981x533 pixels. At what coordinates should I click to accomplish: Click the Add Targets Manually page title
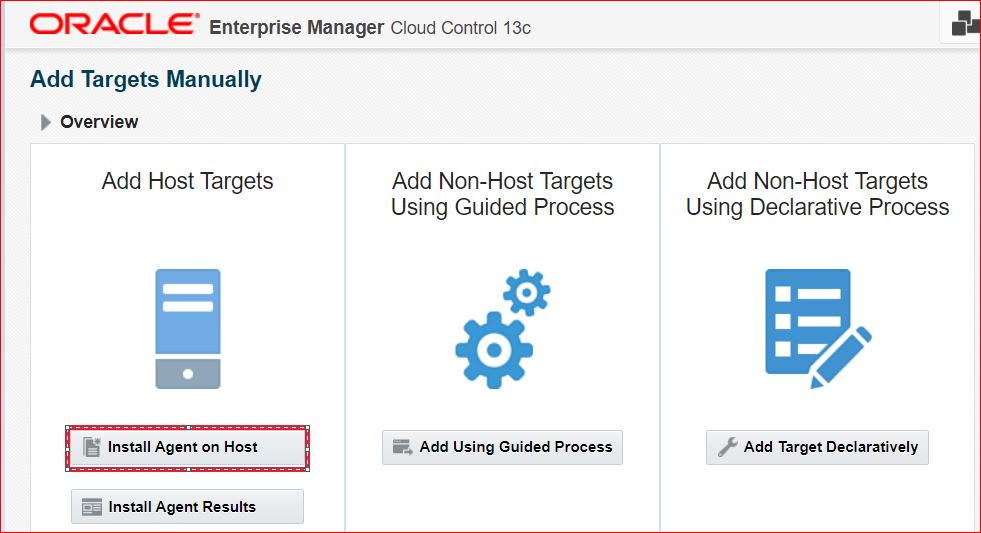(146, 80)
